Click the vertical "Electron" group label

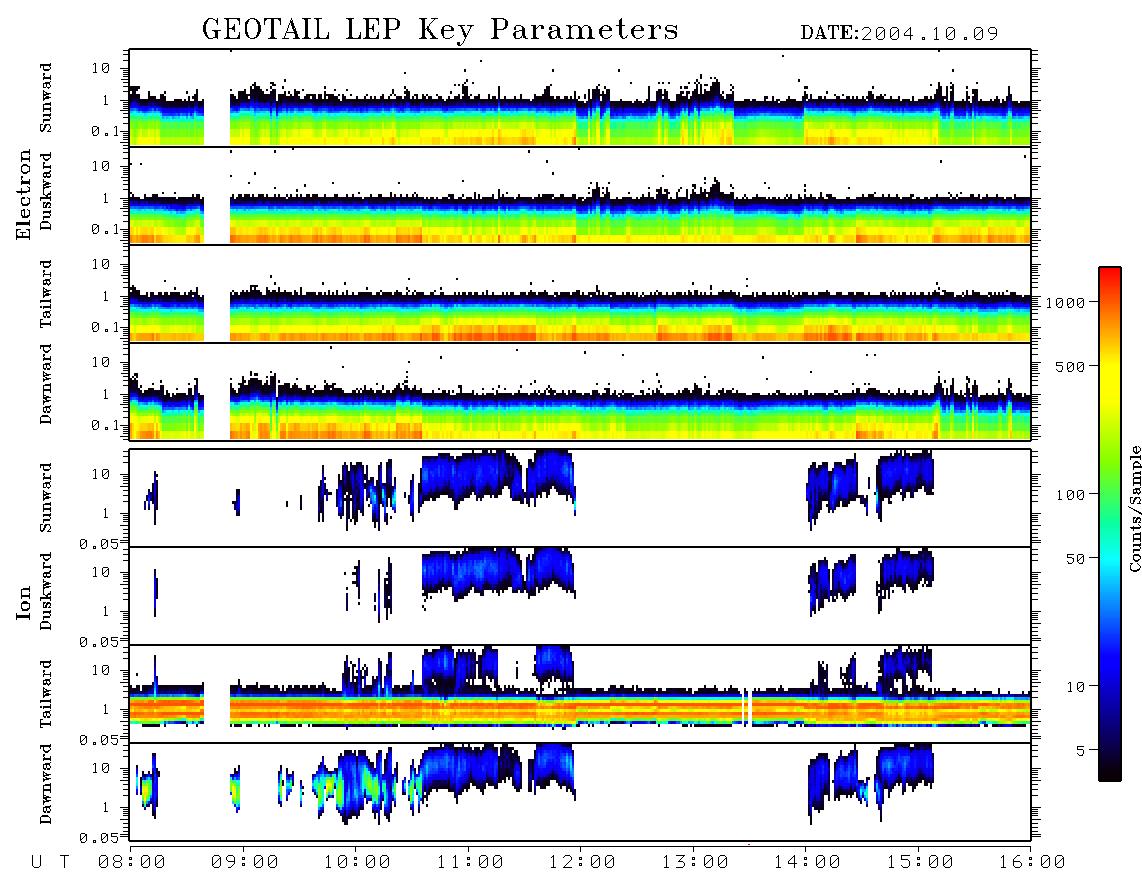(x=24, y=195)
